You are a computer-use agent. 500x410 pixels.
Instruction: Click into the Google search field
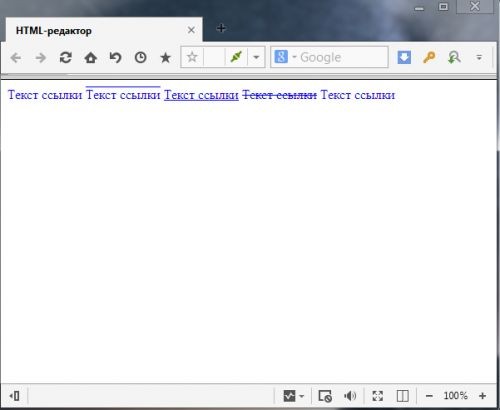343,57
